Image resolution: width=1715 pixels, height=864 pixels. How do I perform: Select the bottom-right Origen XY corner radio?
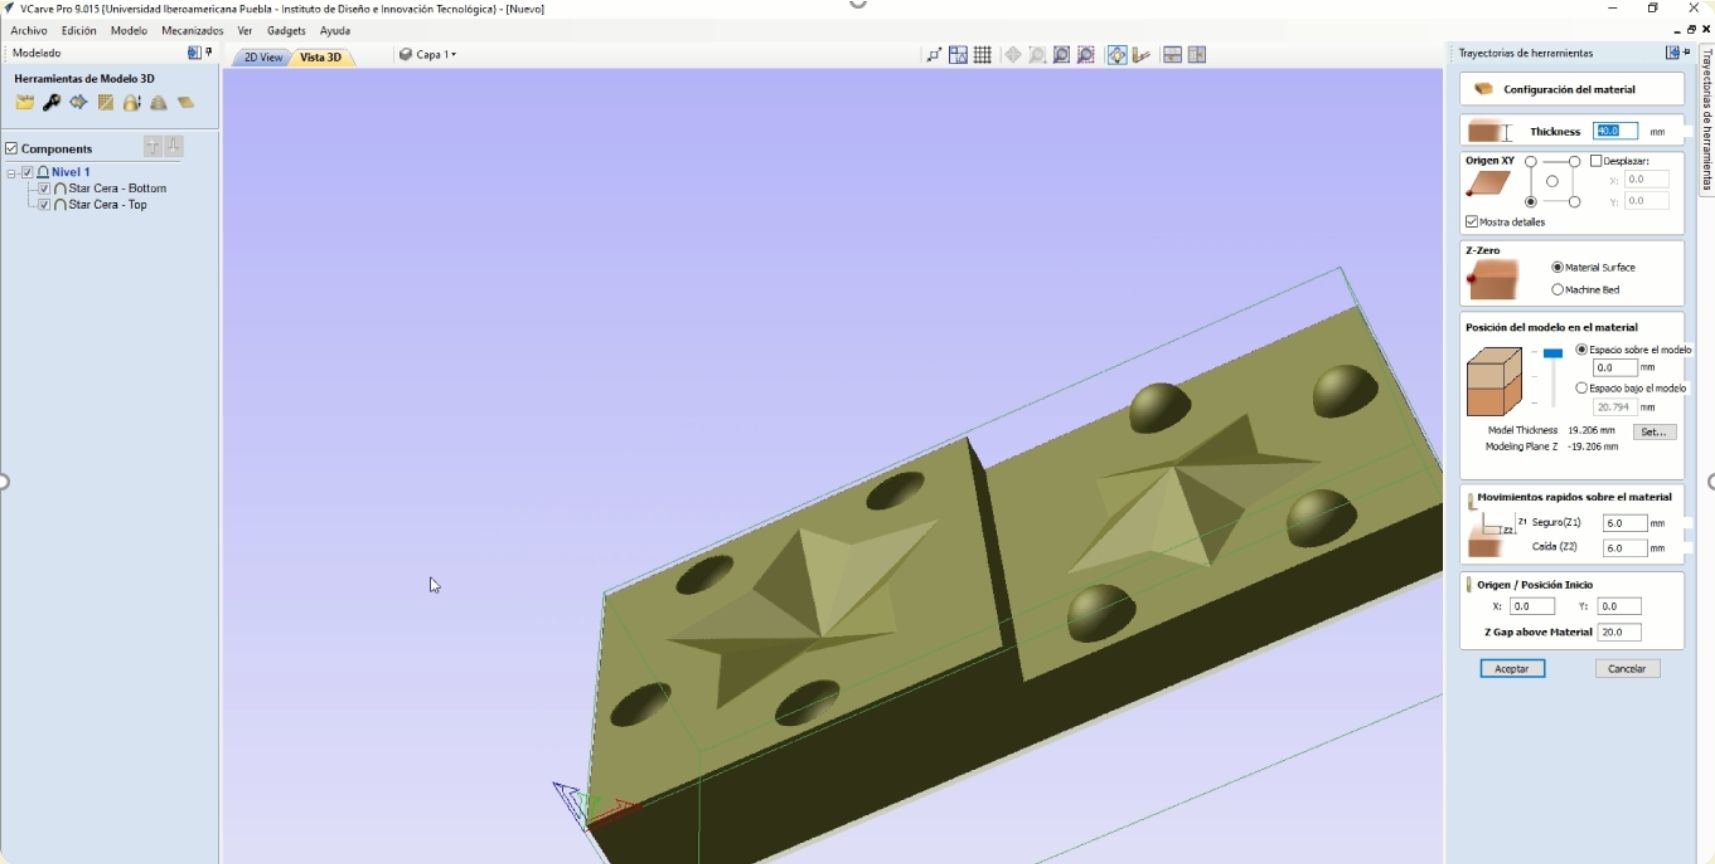point(1575,202)
